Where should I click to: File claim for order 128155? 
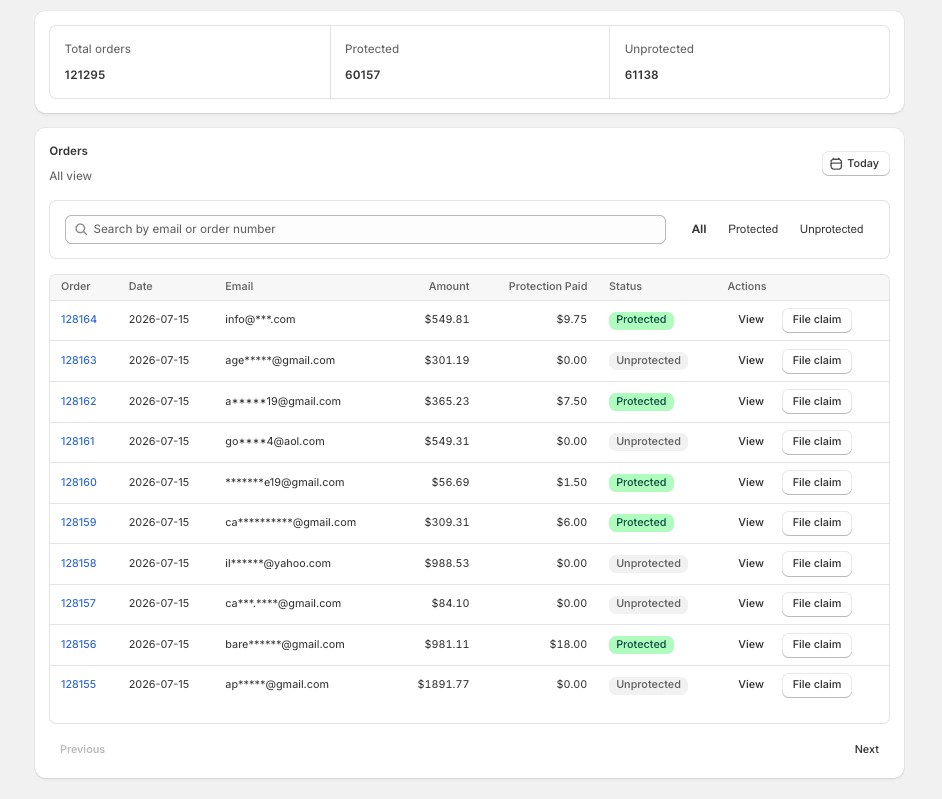pos(816,685)
